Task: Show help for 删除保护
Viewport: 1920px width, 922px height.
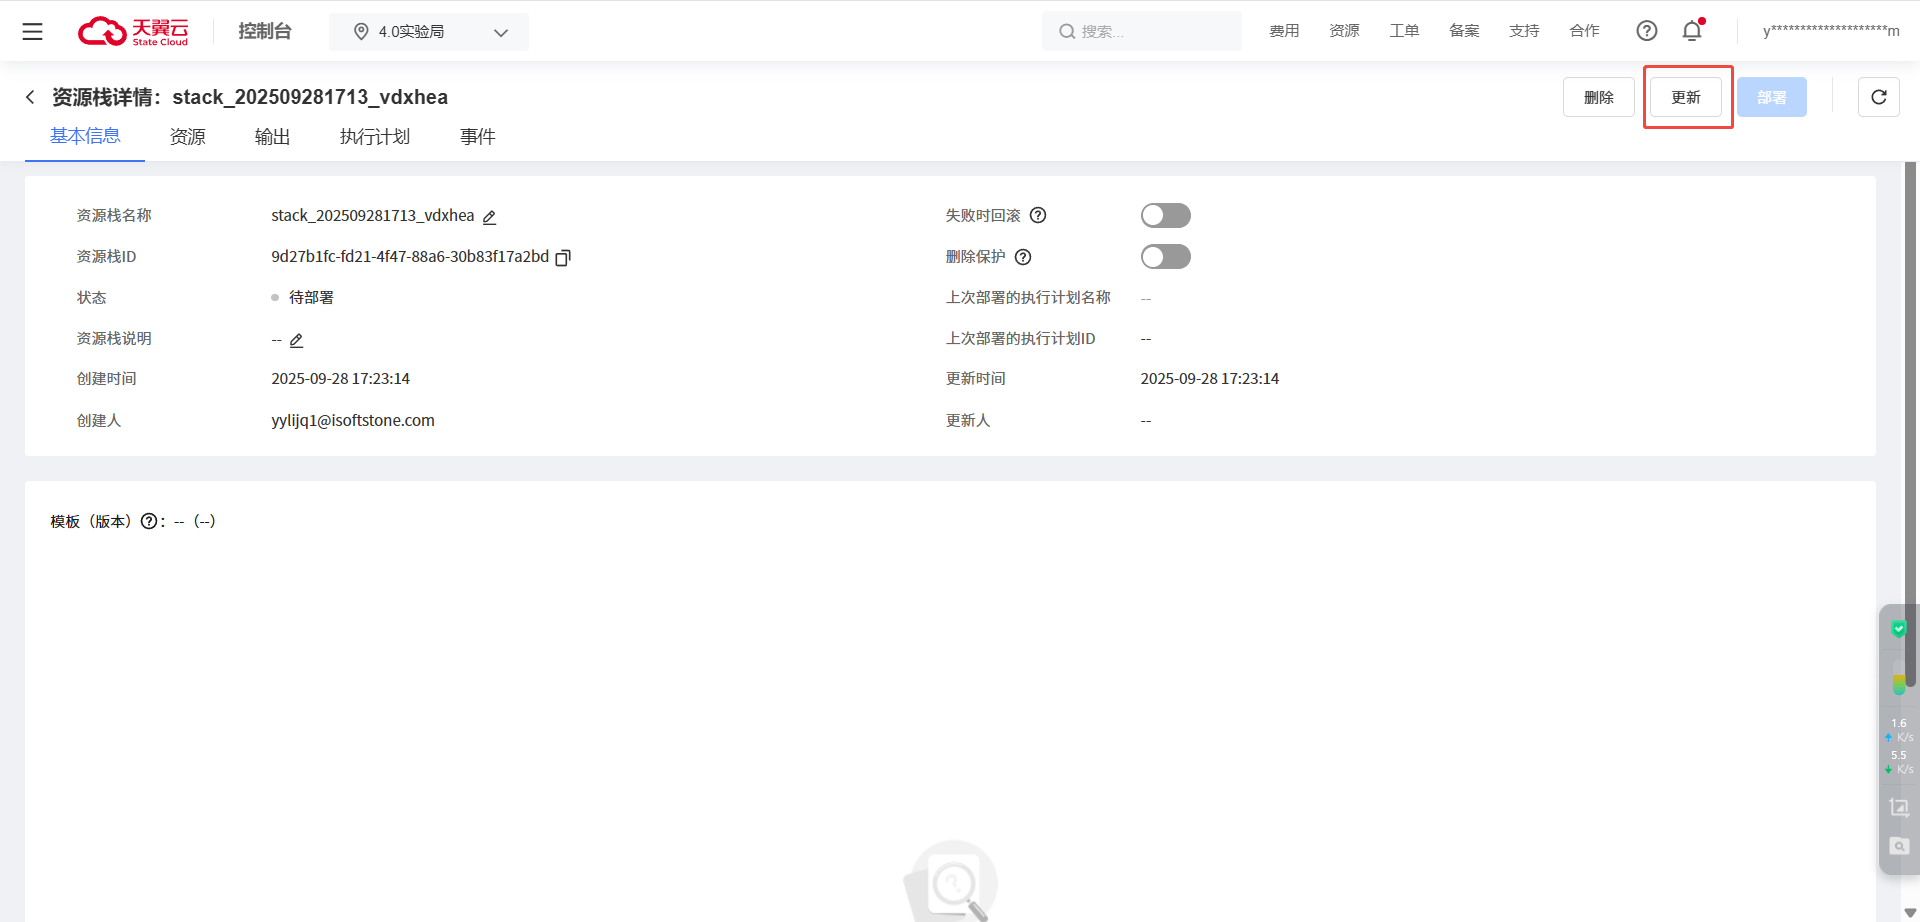Action: 1023,257
